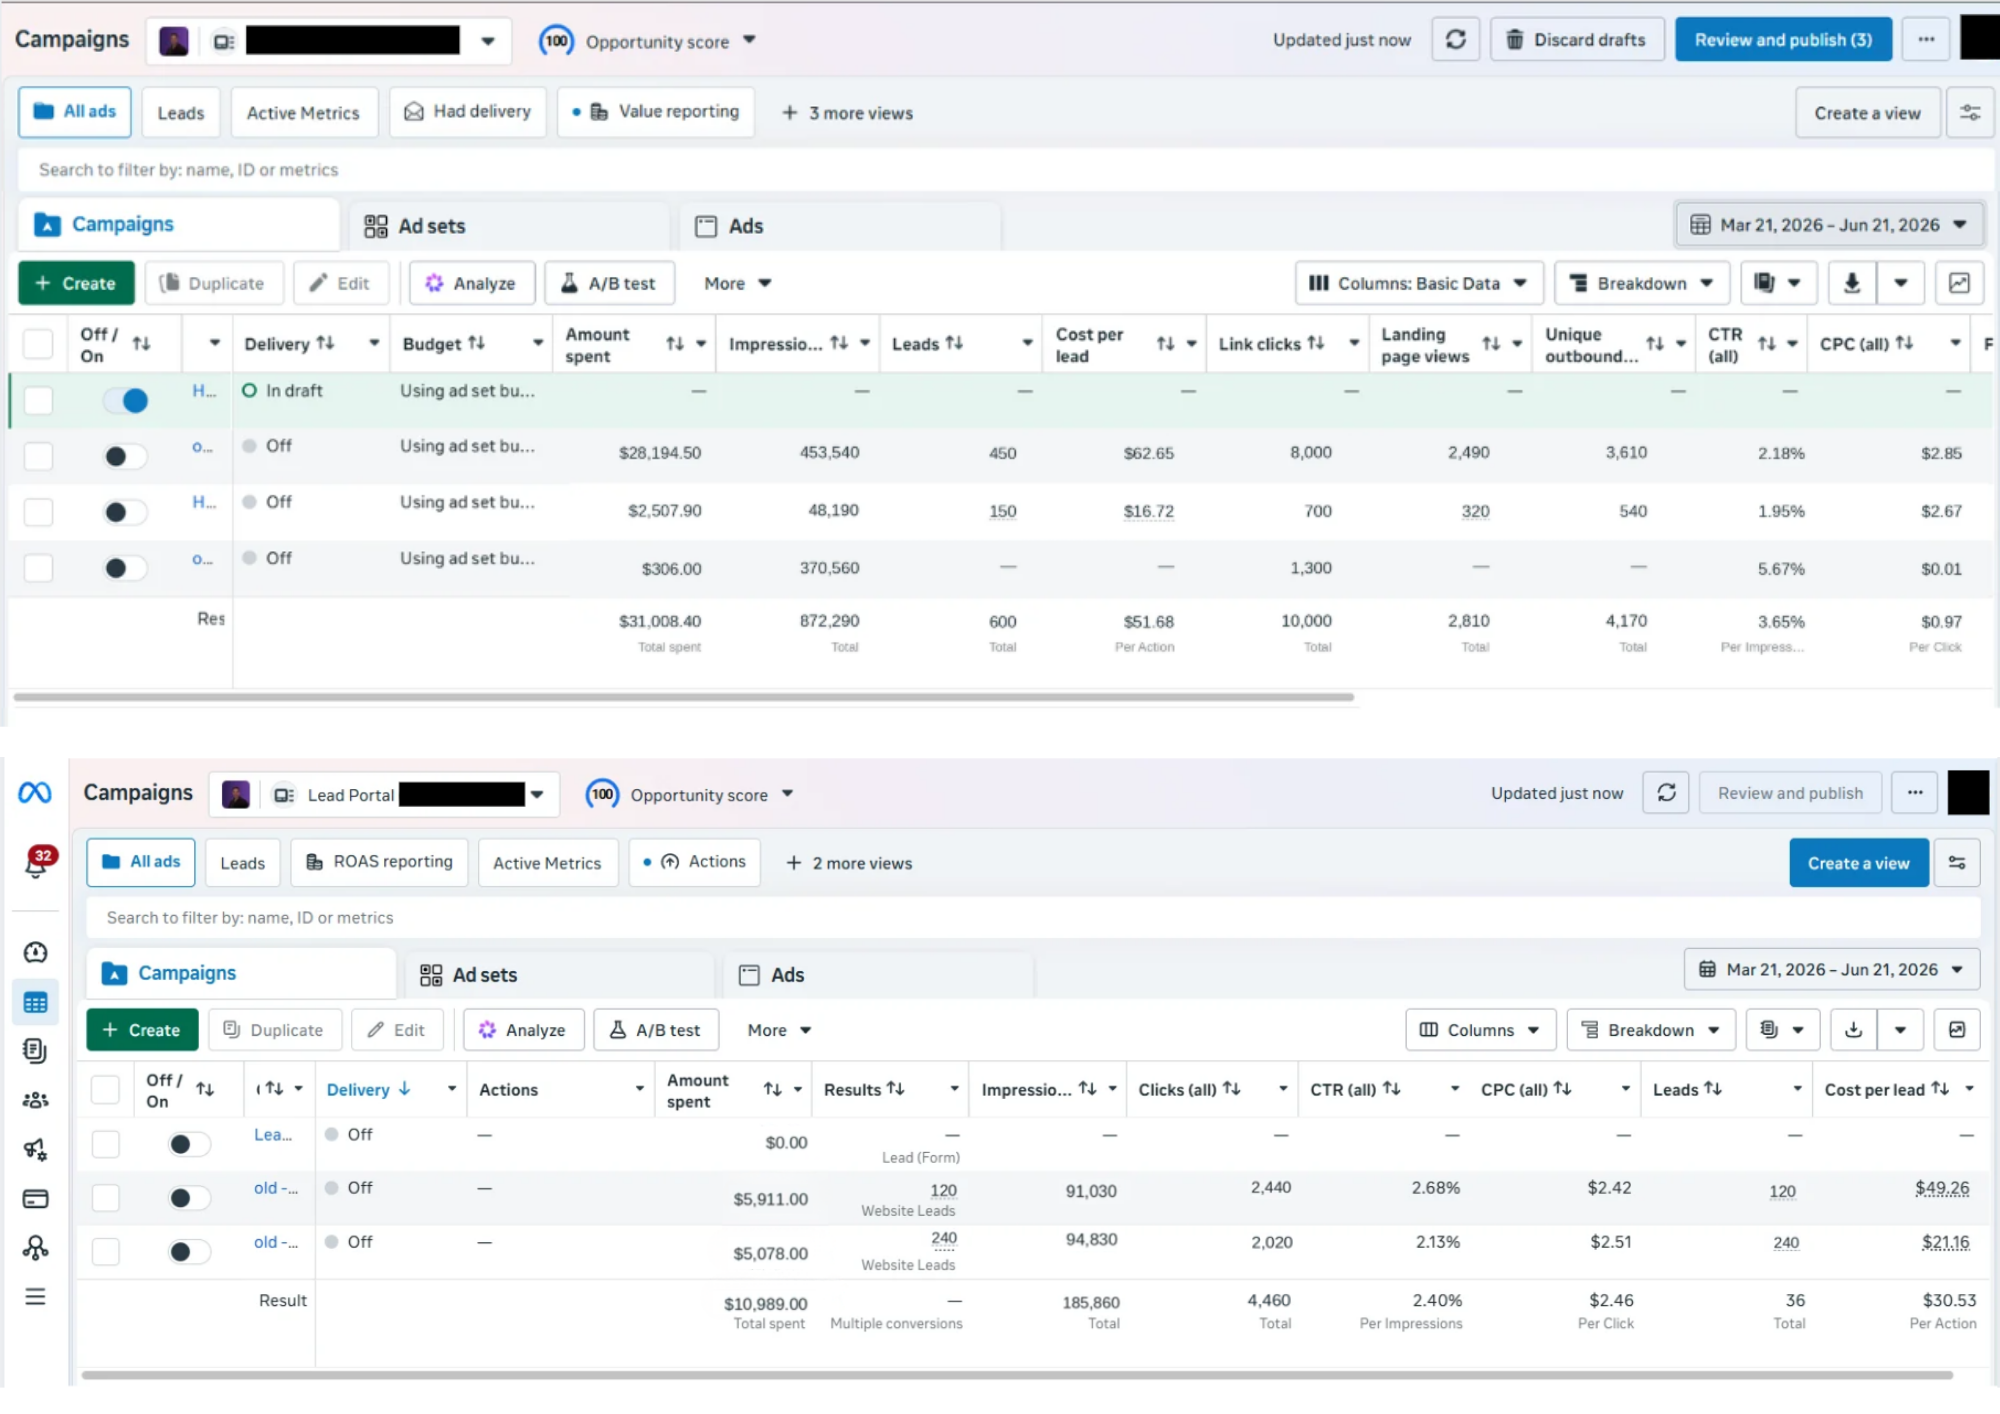Screen dimensions: 2000x1414
Task: Toggle on the campaign that spent $2,507.90
Action: pyautogui.click(x=125, y=513)
